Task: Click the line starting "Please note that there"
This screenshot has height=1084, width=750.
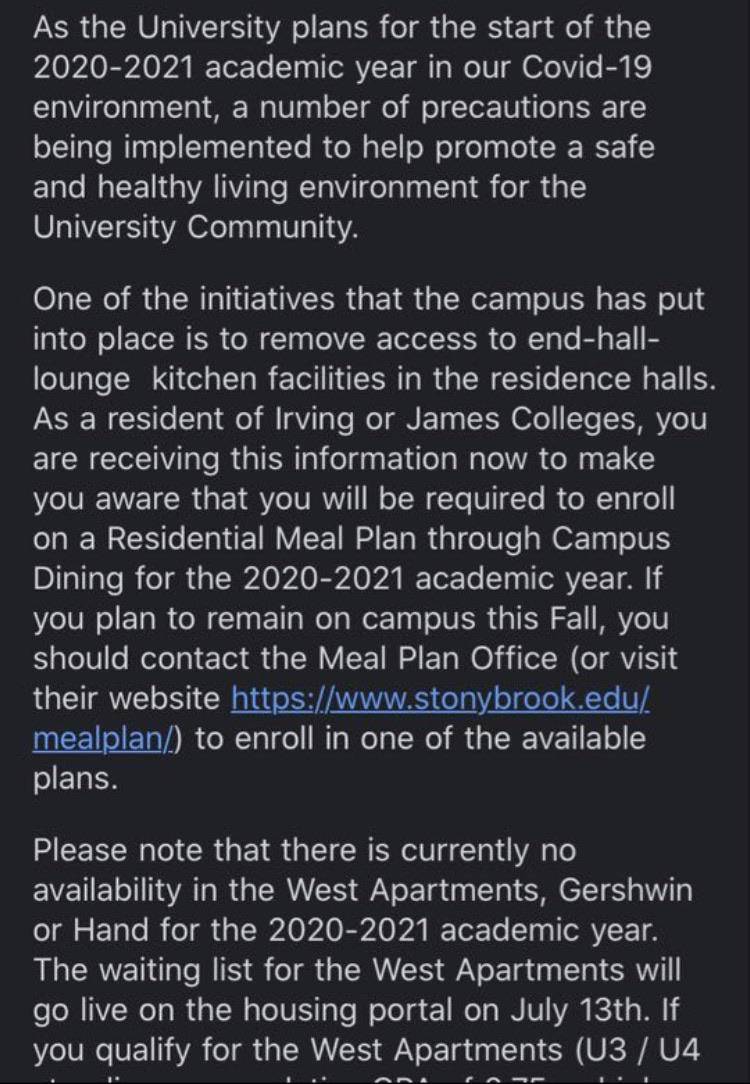Action: click(x=305, y=850)
